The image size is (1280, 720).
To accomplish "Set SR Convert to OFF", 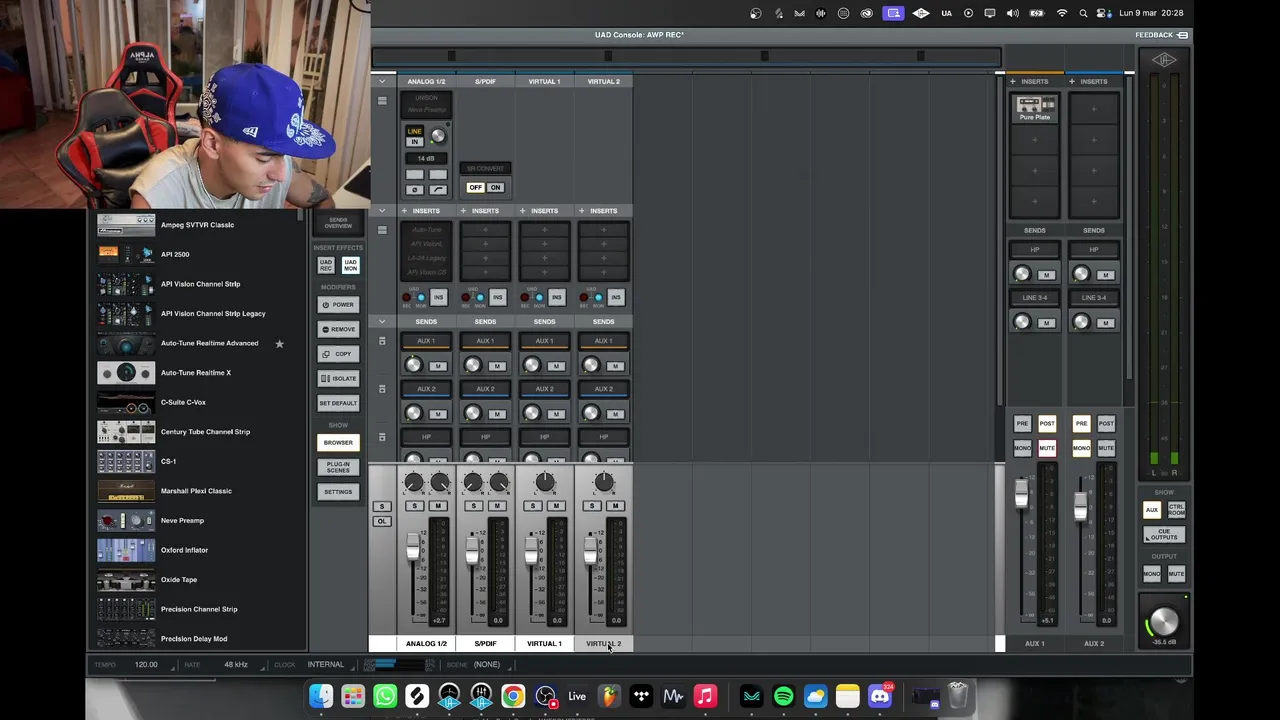I will (475, 187).
